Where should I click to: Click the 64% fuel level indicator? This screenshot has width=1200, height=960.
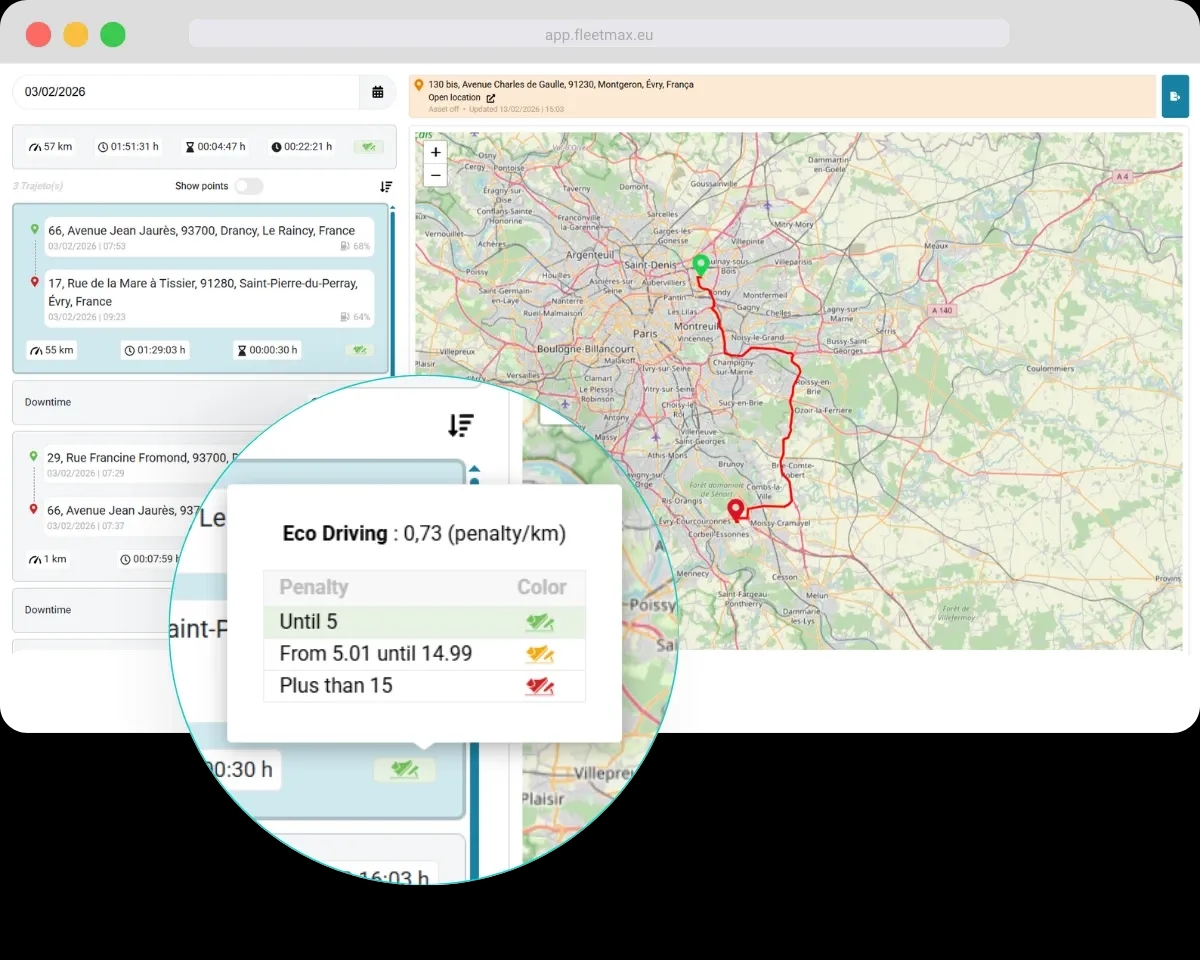pyautogui.click(x=355, y=317)
